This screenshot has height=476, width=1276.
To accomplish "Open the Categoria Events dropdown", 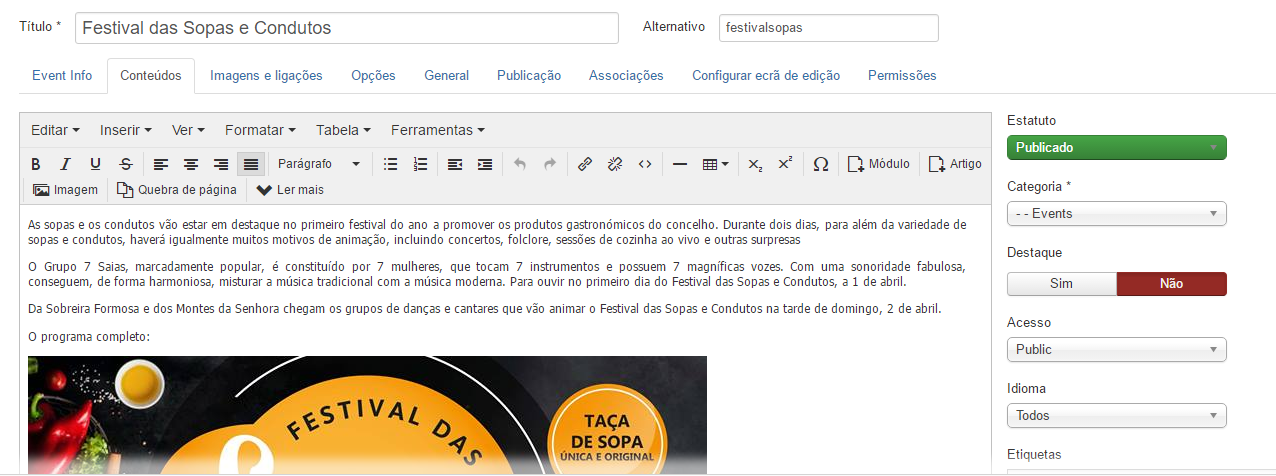I will click(x=1116, y=214).
